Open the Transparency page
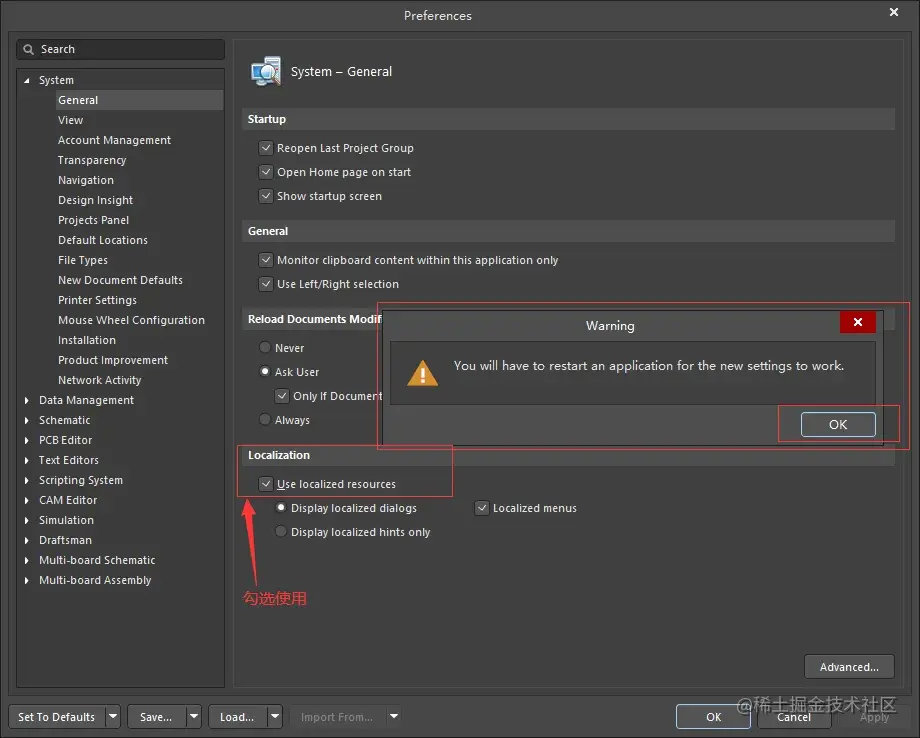Viewport: 920px width, 738px height. pyautogui.click(x=92, y=160)
